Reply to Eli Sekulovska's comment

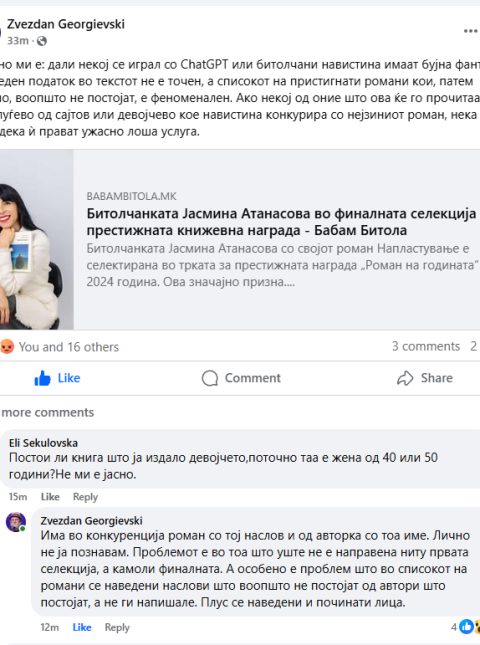click(85, 497)
